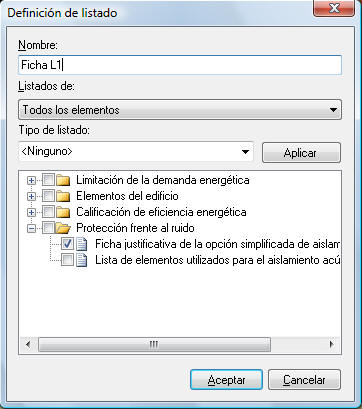Expand the Limitación de la demanda energética node
Viewport: 362px width, 409px height.
31,181
